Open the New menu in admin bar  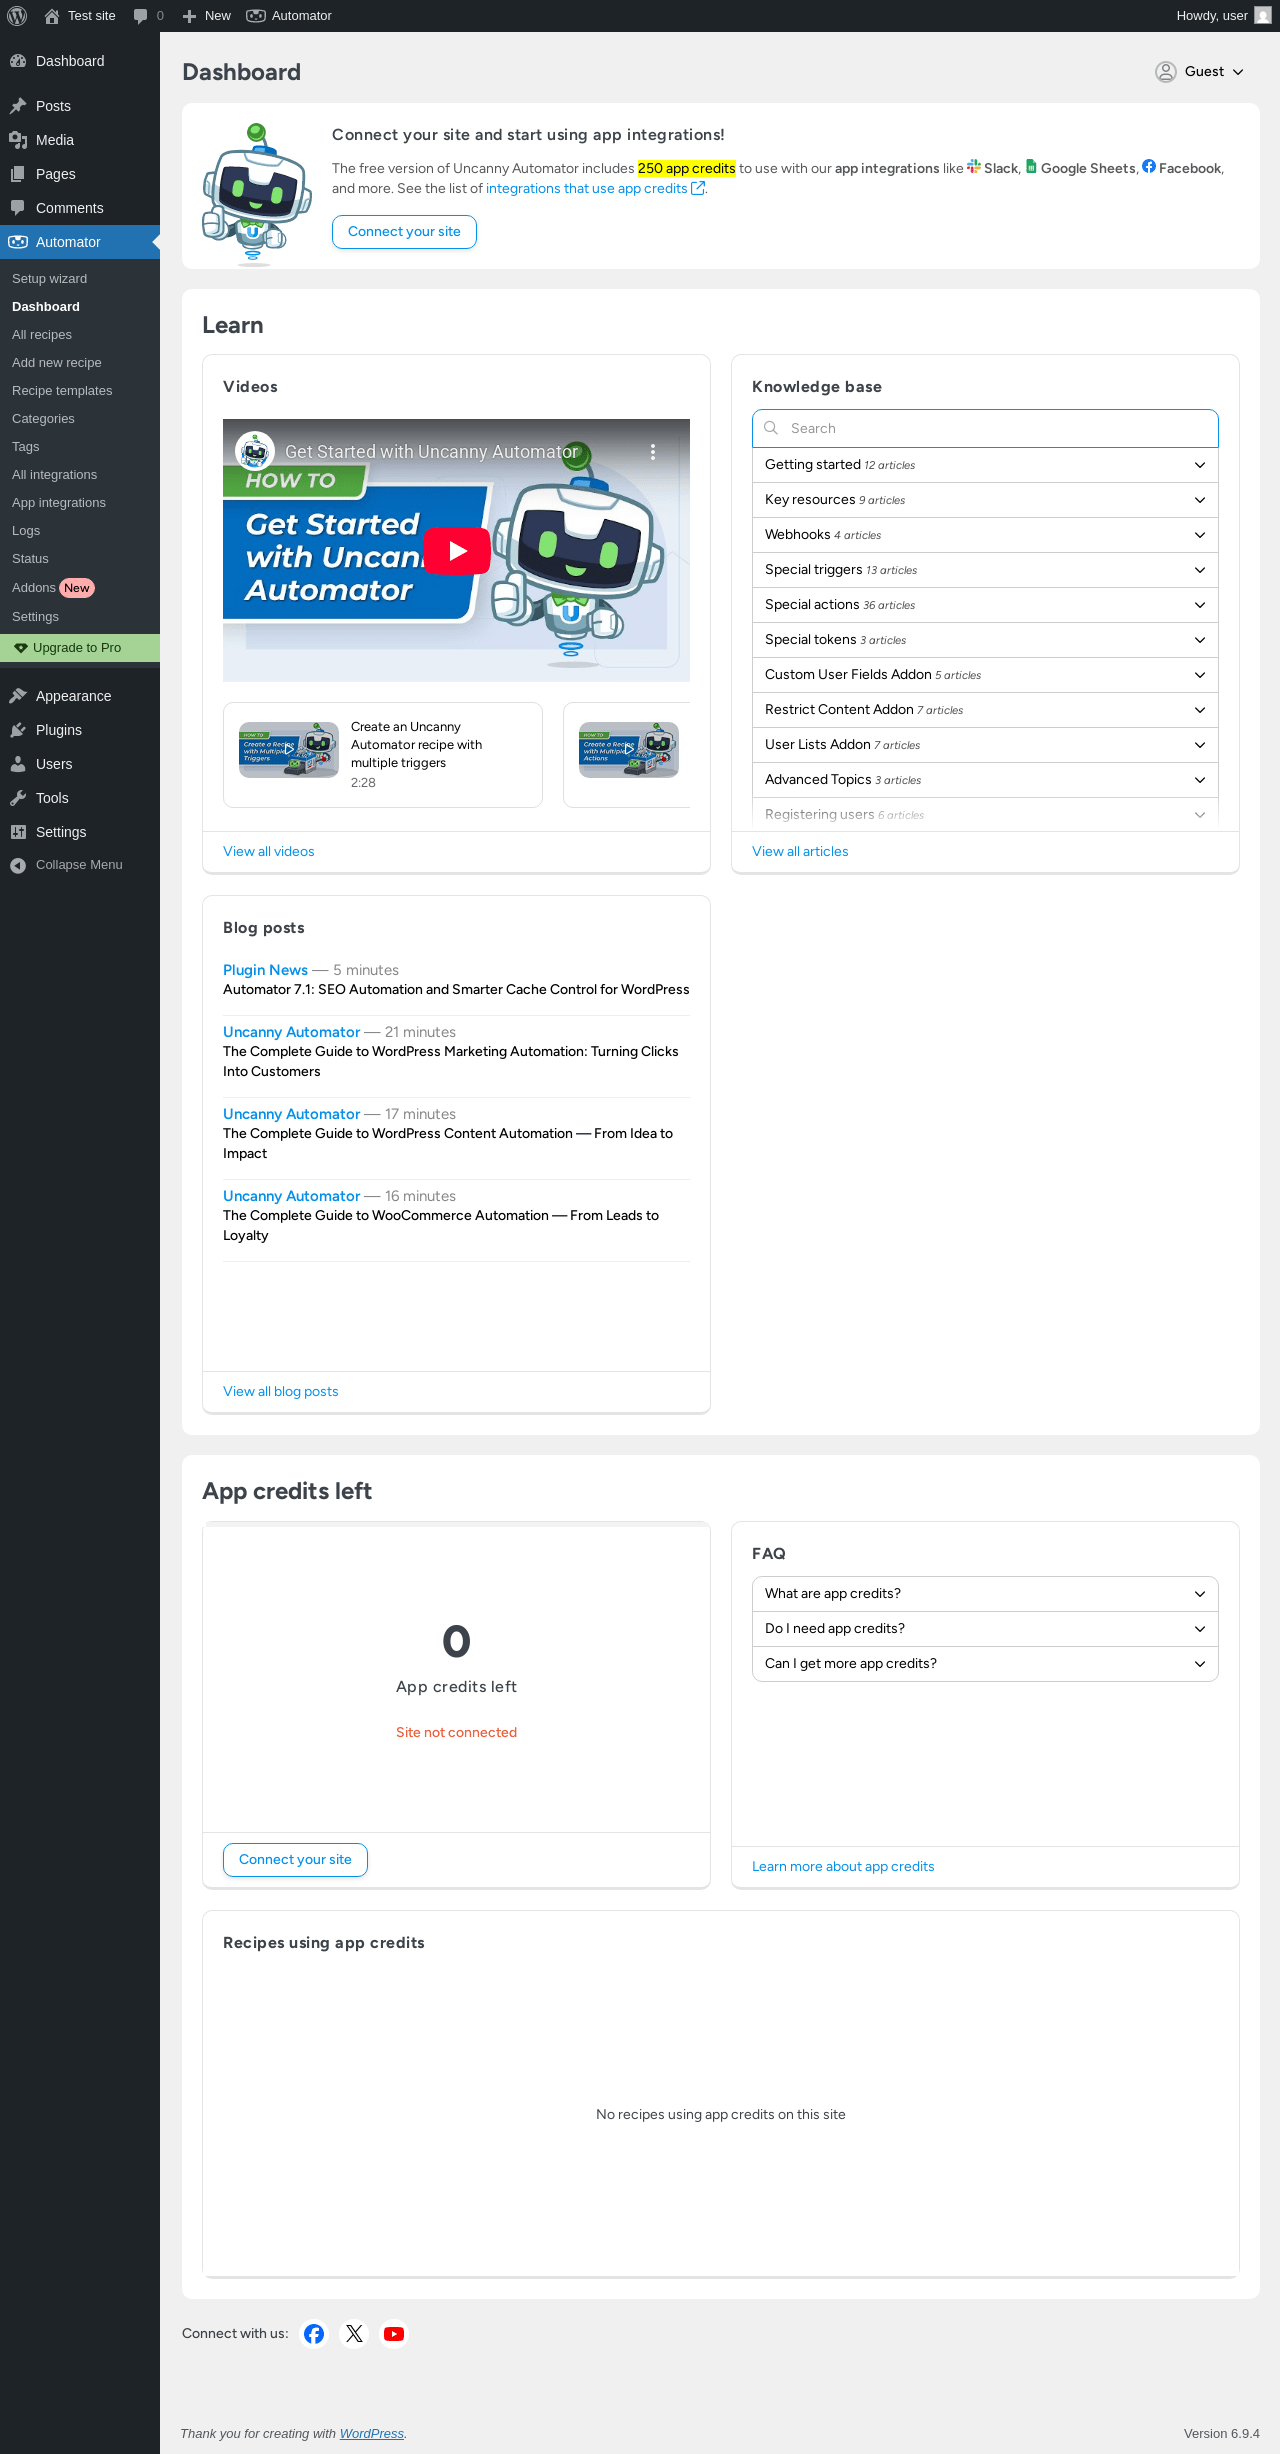207,16
